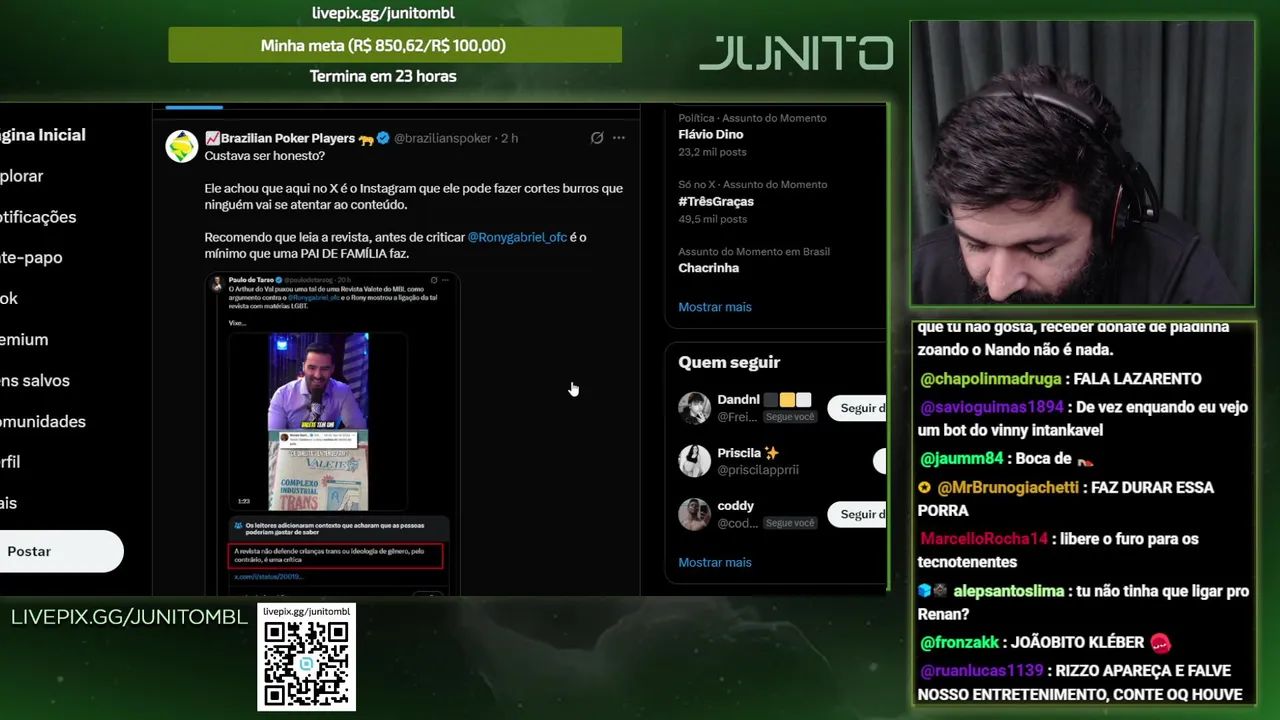This screenshot has width=1280, height=720.
Task: Click Quem seguir heading
Action: point(729,362)
